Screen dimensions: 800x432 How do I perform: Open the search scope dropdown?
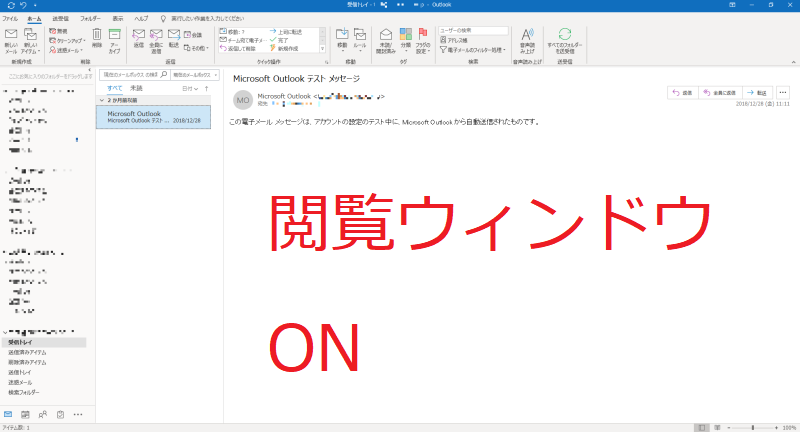tap(195, 74)
